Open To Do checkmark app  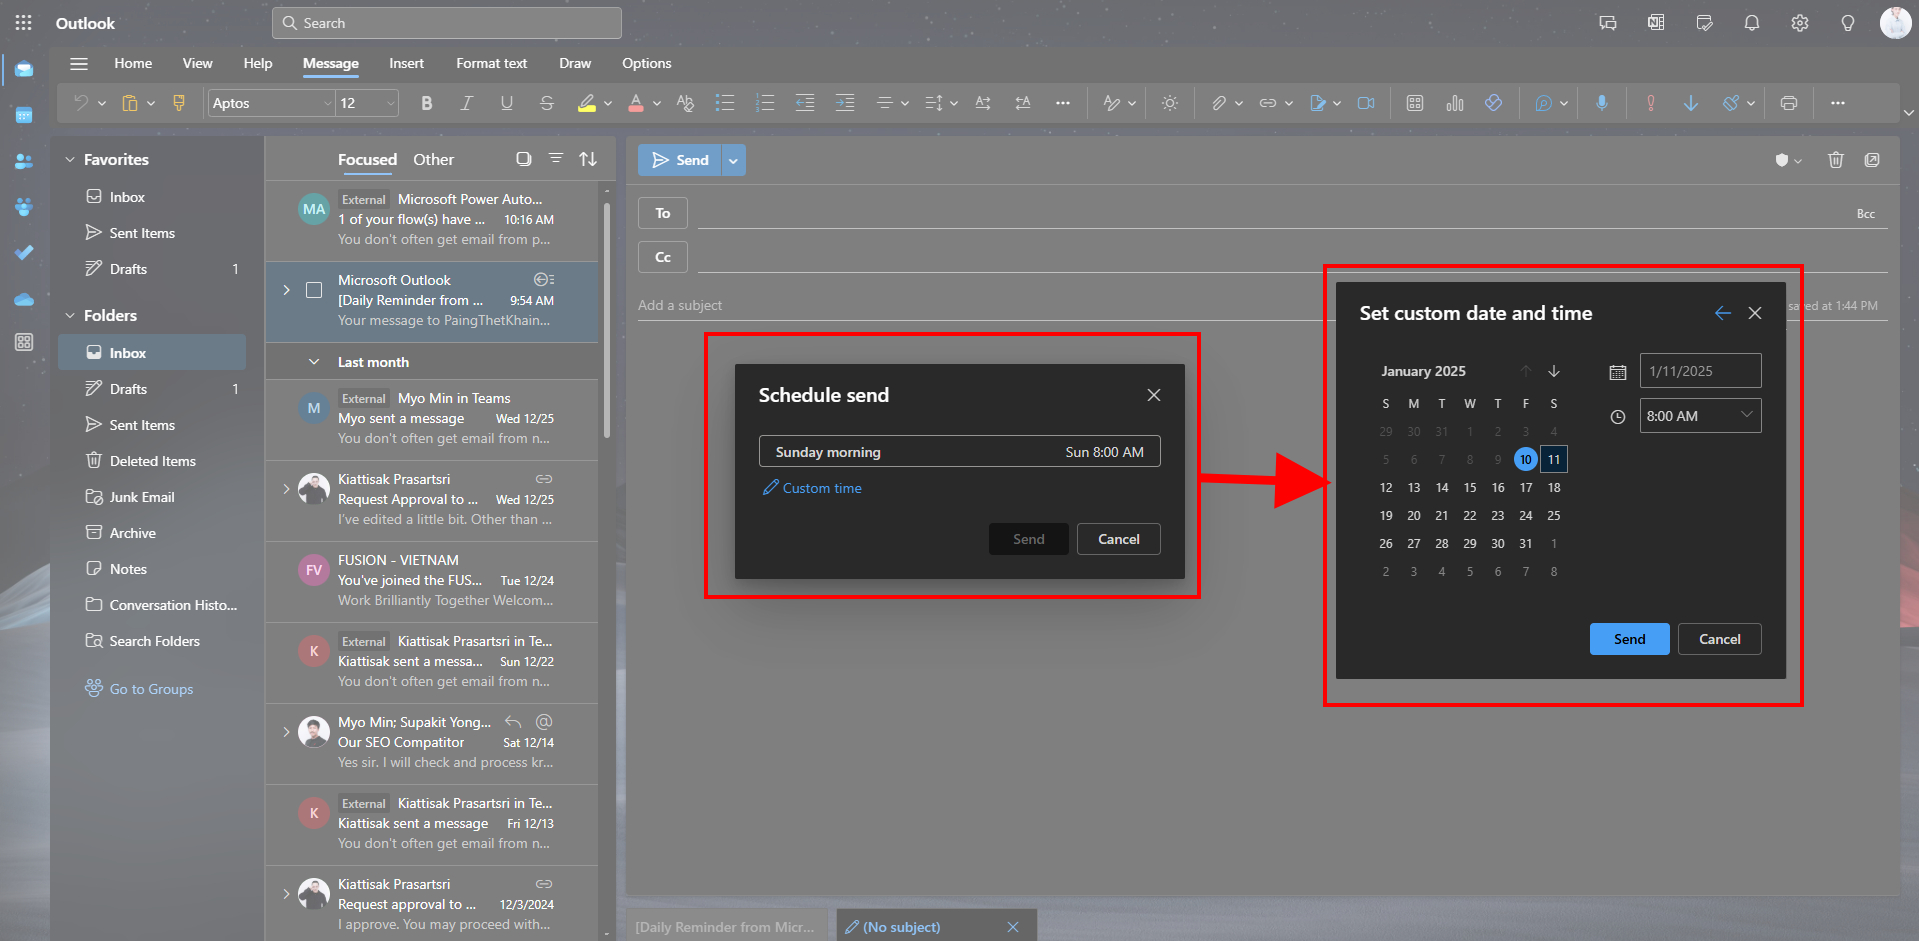click(x=24, y=252)
